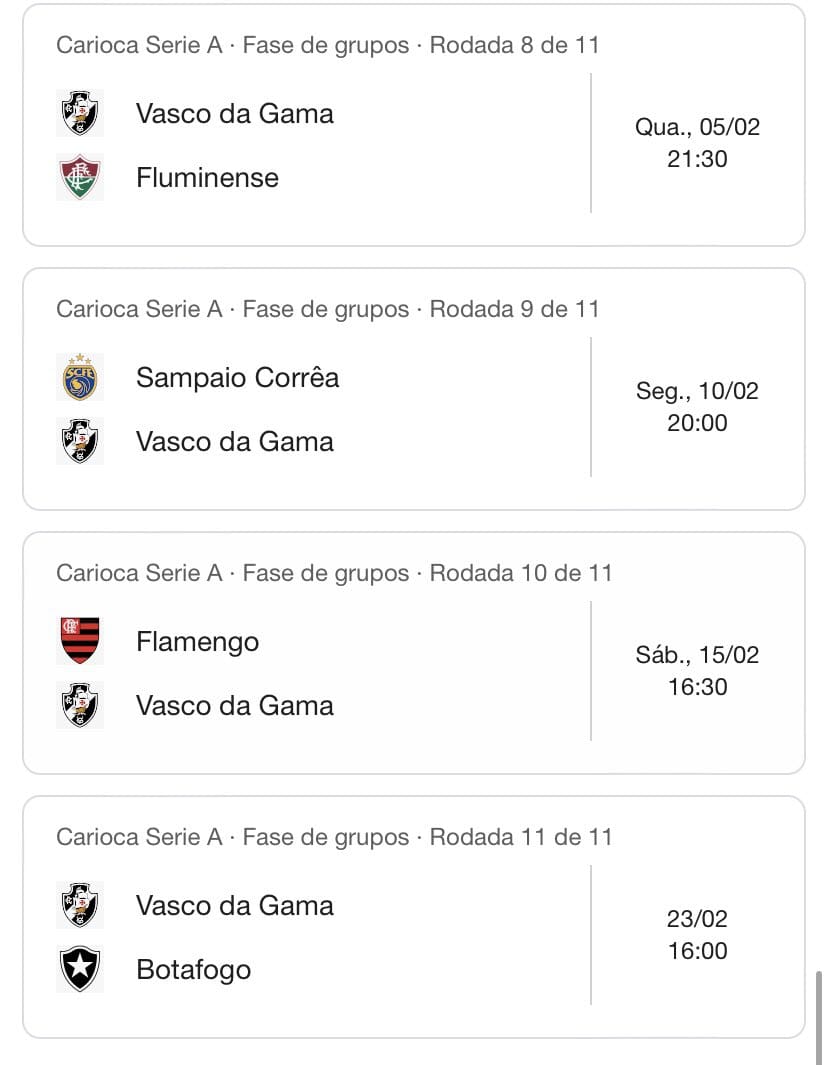Open Rodada 11 de 11 match header

click(333, 837)
